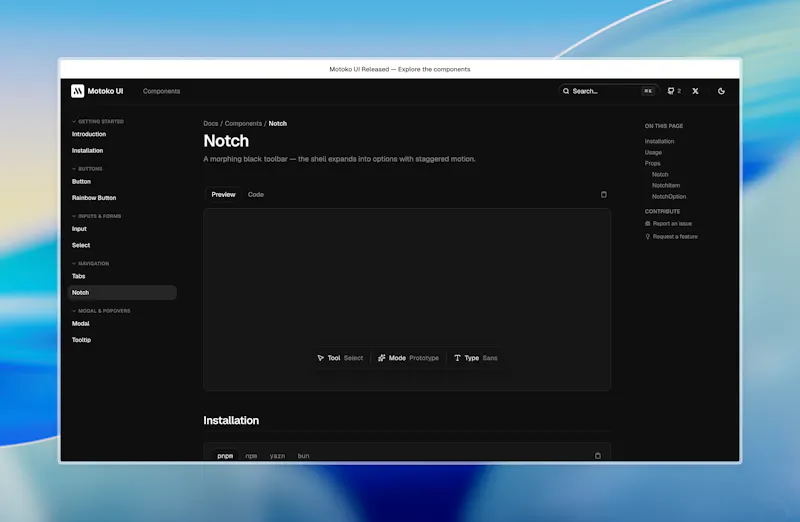Open the X (Twitter) icon link

tap(695, 91)
